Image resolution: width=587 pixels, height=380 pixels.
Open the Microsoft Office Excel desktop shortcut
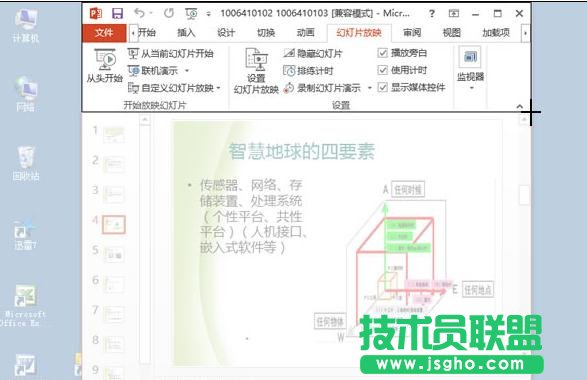(x=25, y=306)
